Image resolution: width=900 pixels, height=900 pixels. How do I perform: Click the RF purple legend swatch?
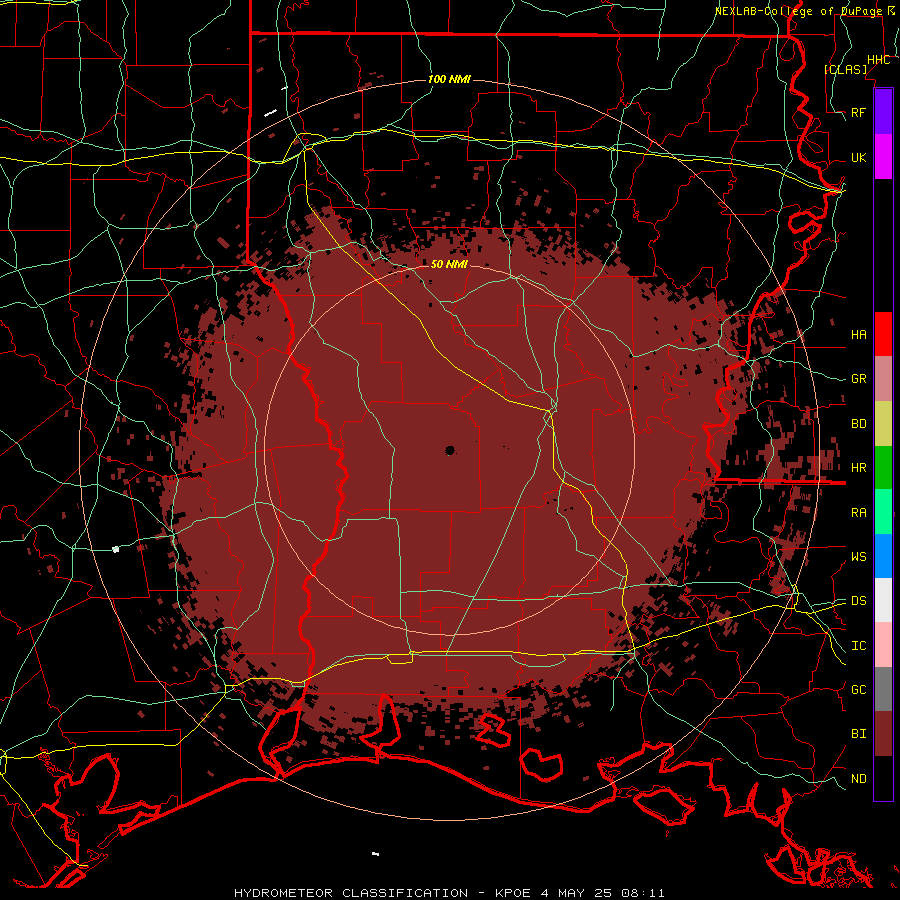pyautogui.click(x=883, y=112)
